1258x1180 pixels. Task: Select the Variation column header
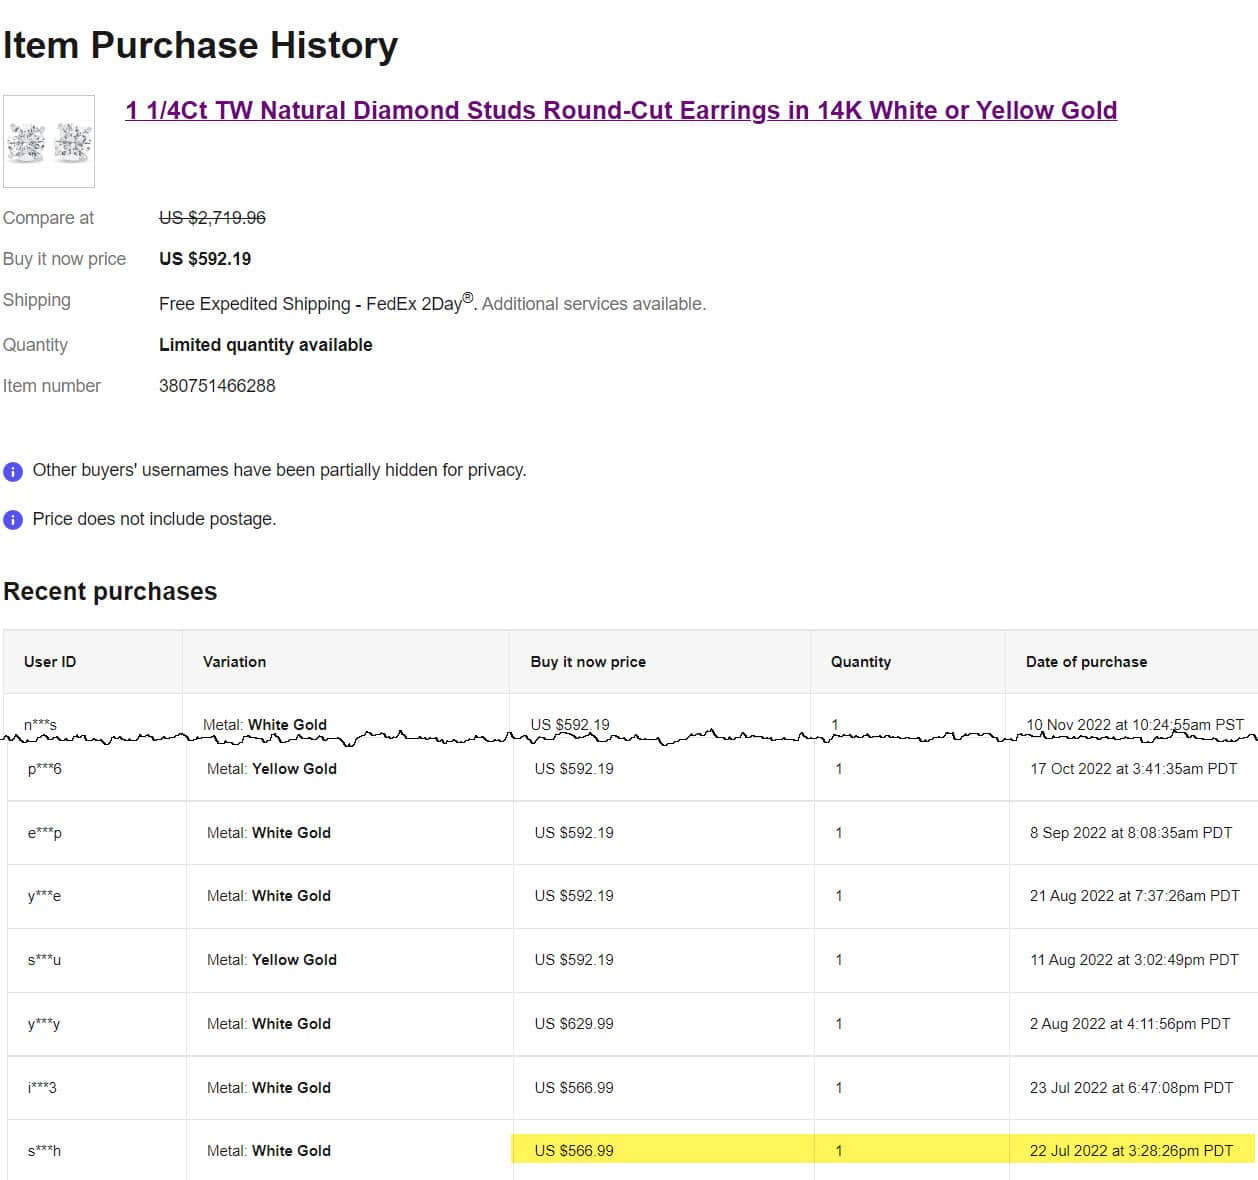click(235, 662)
